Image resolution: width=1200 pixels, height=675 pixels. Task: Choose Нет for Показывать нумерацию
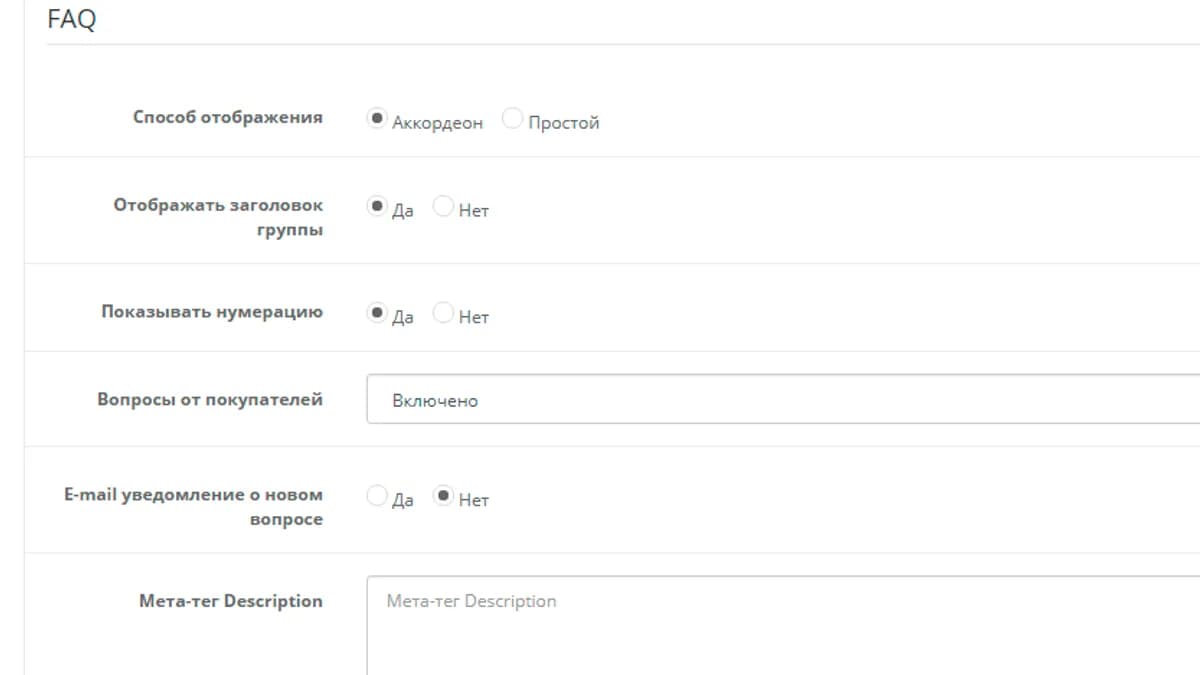tap(443, 313)
